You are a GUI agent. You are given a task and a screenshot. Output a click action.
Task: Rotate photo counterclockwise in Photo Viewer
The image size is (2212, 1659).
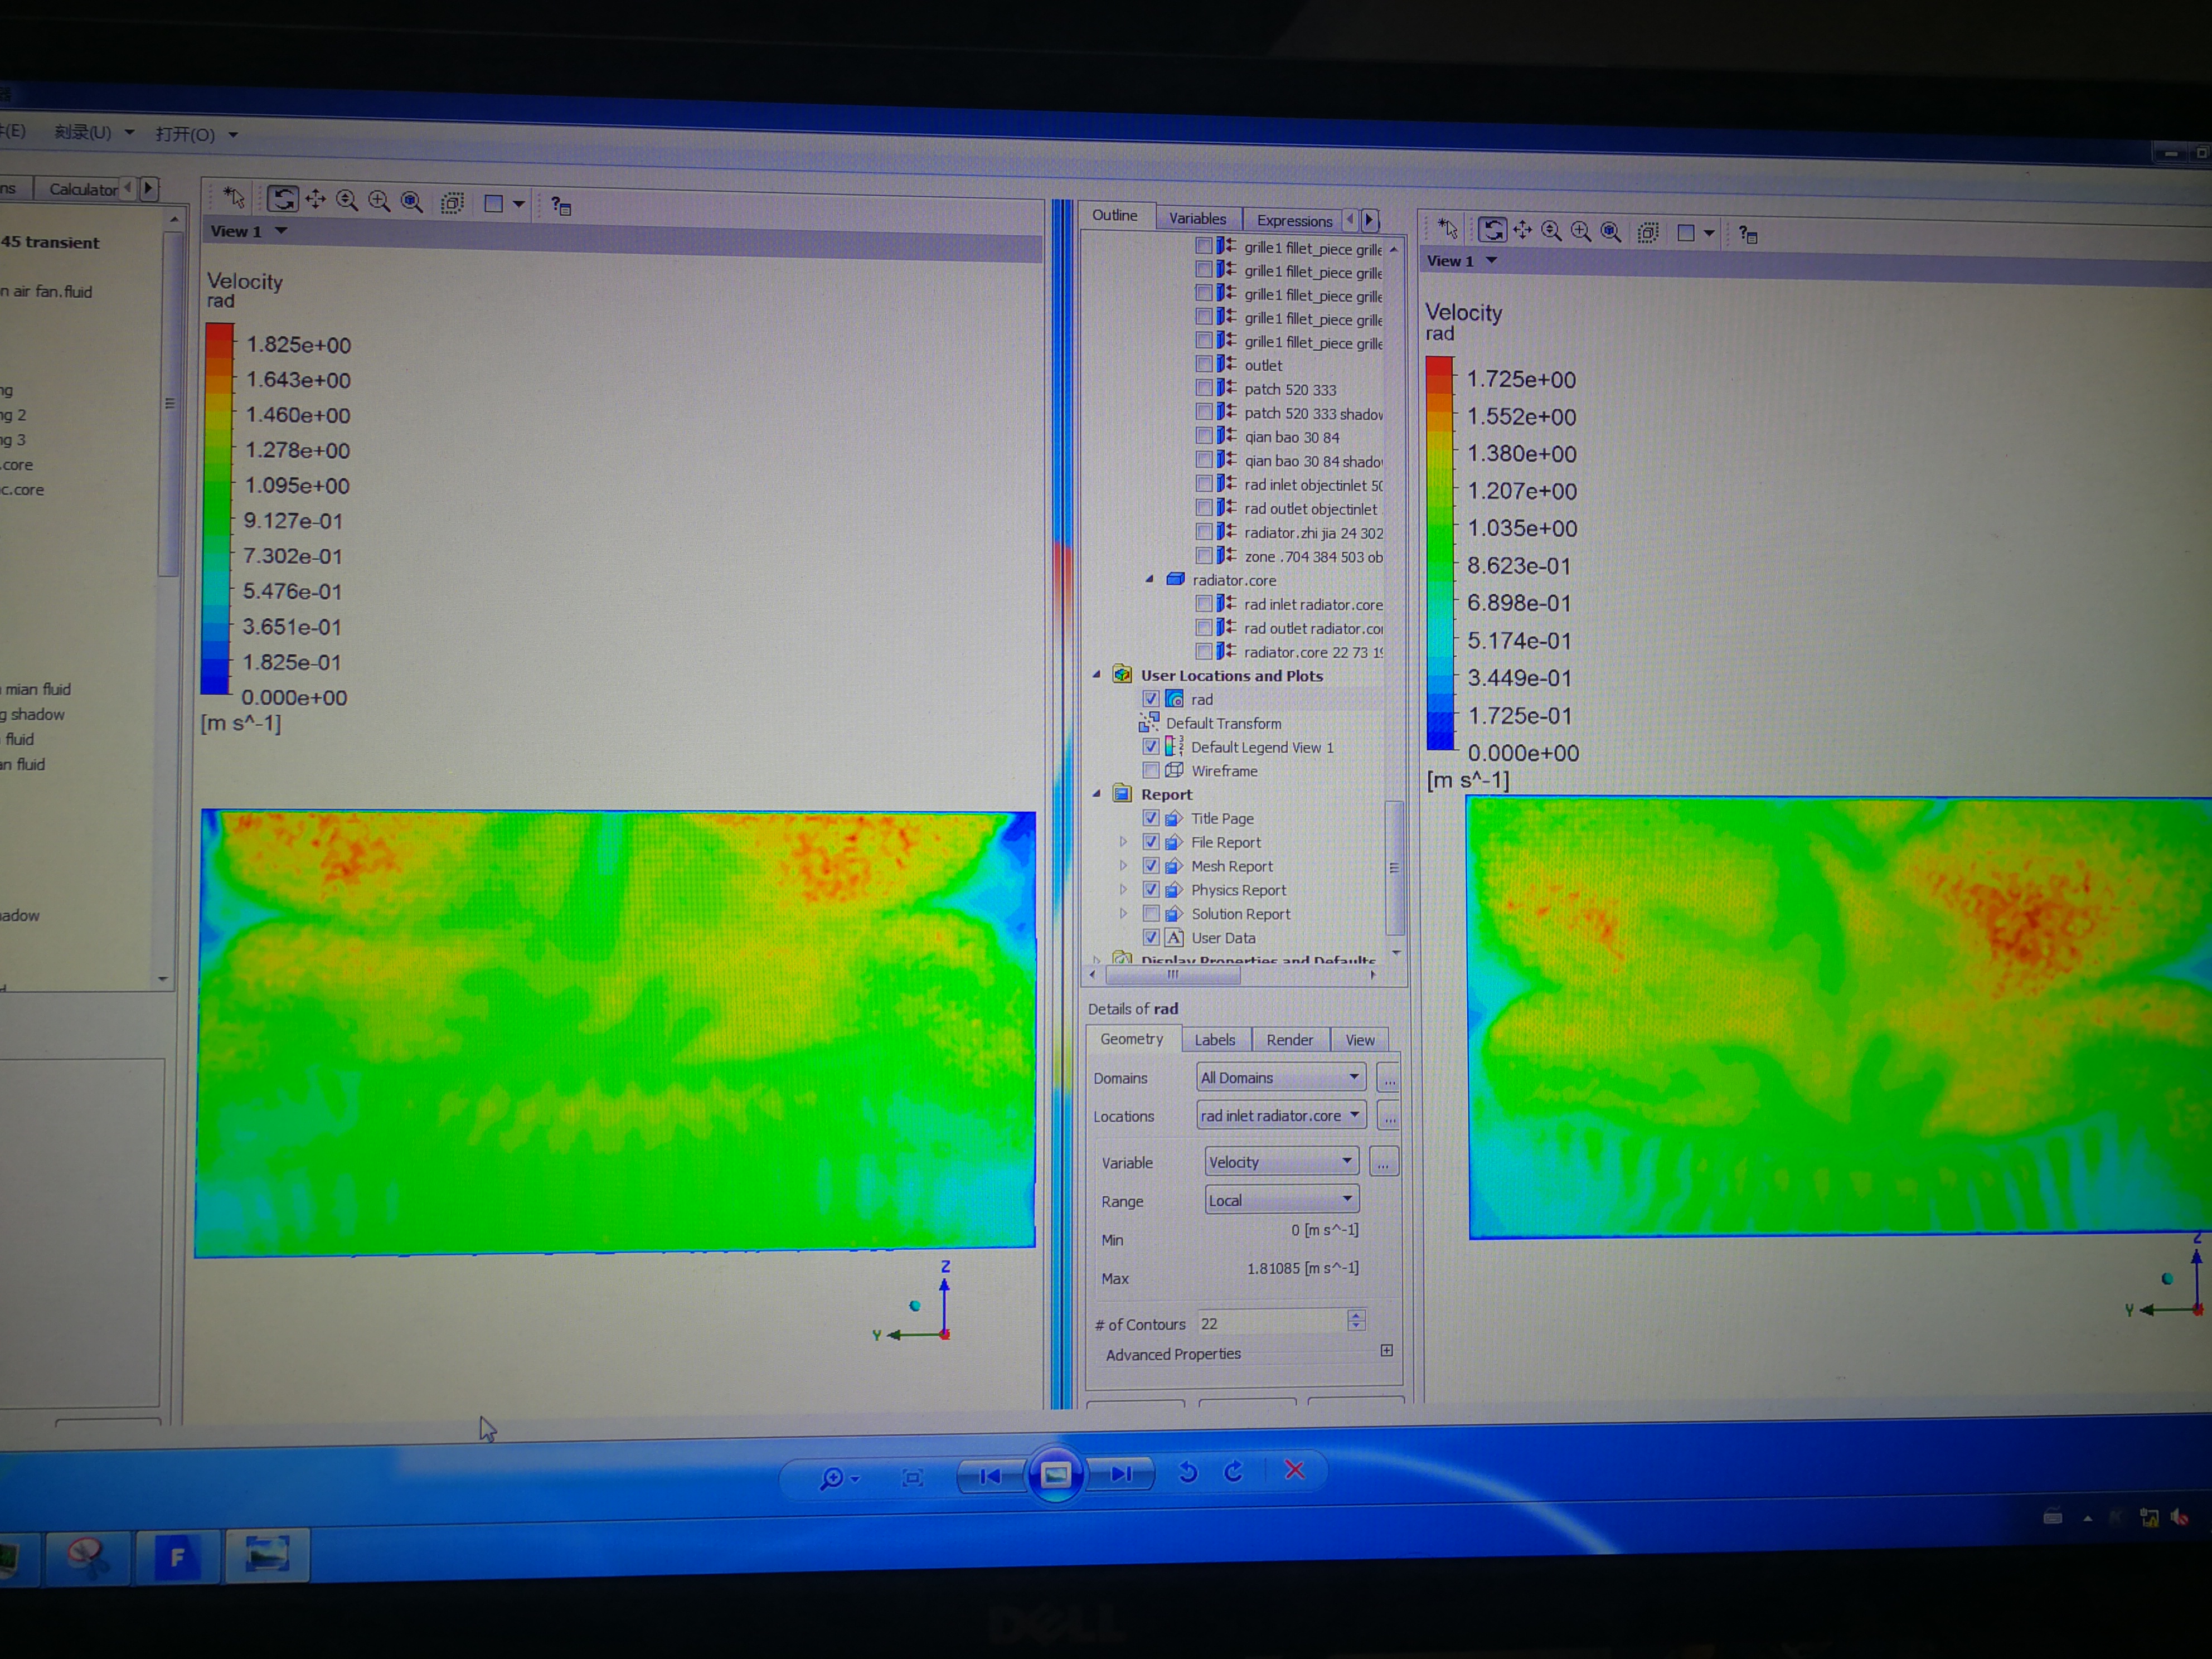pyautogui.click(x=1188, y=1472)
